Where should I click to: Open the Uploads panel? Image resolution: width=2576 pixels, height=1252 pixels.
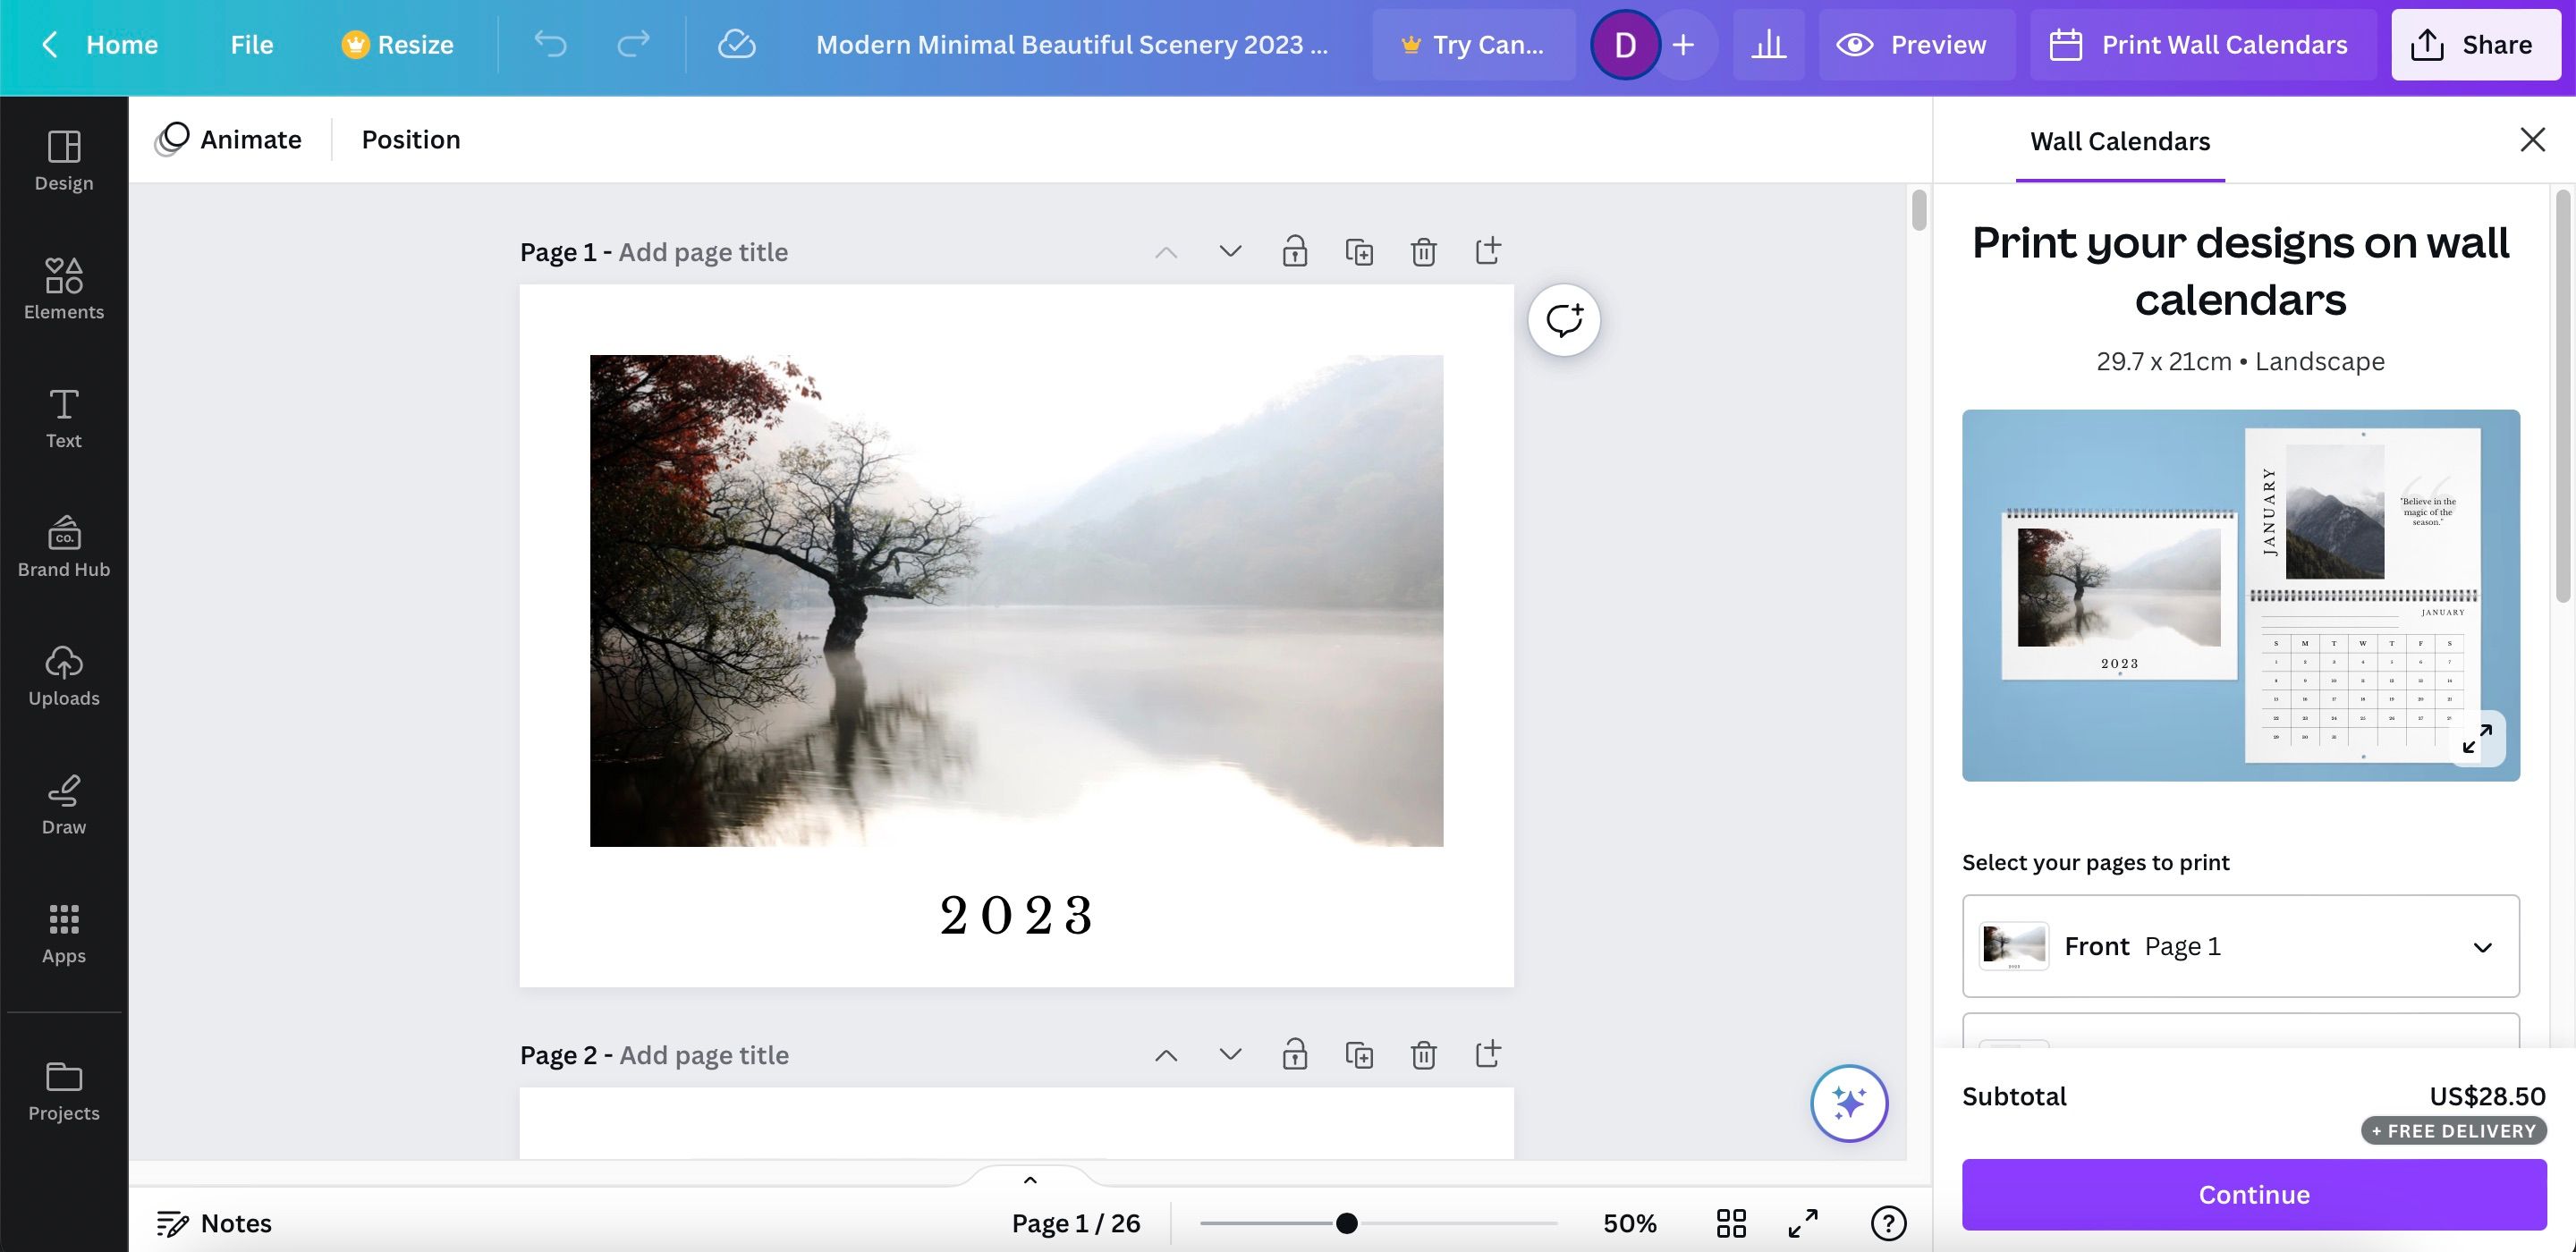(63, 675)
